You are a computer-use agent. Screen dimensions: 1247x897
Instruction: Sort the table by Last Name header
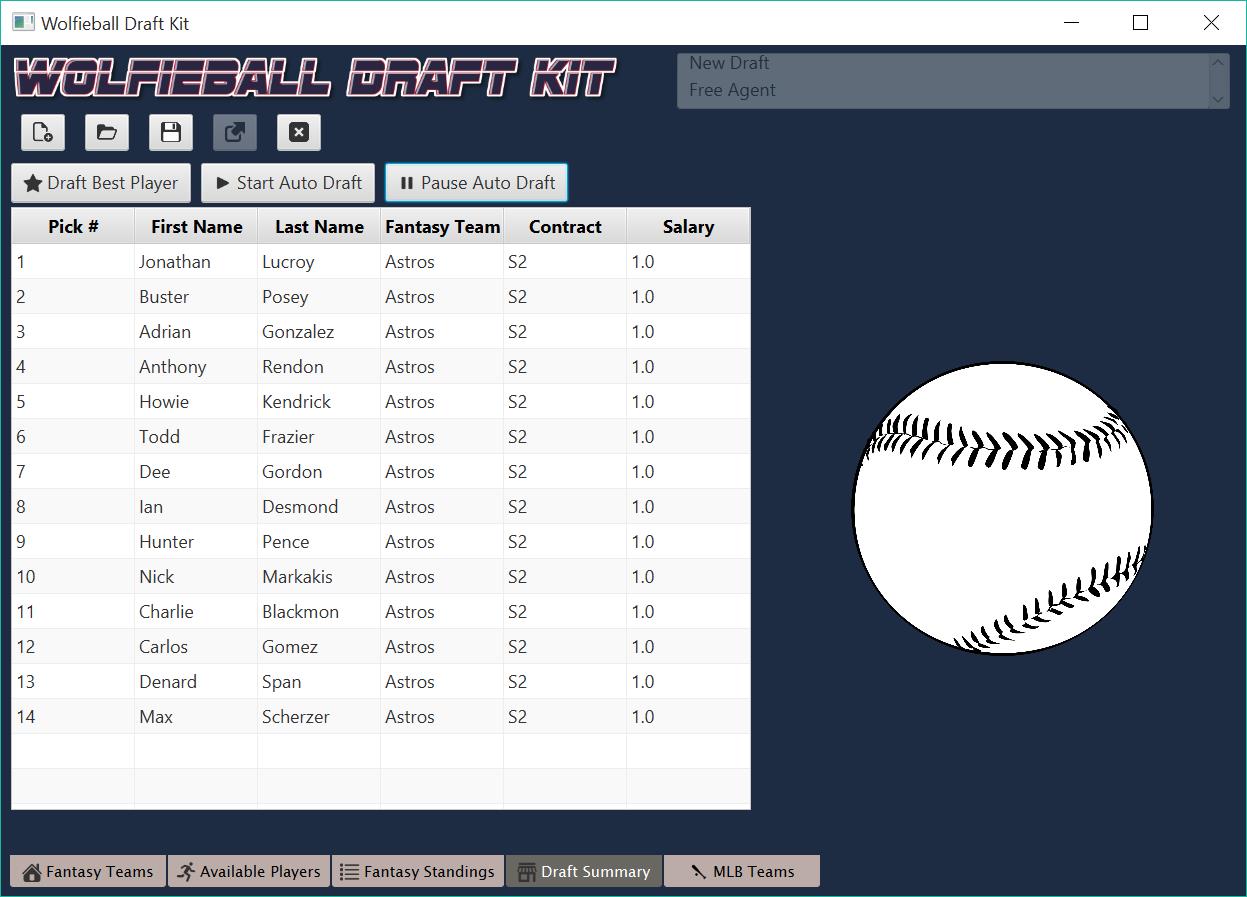pyautogui.click(x=317, y=226)
